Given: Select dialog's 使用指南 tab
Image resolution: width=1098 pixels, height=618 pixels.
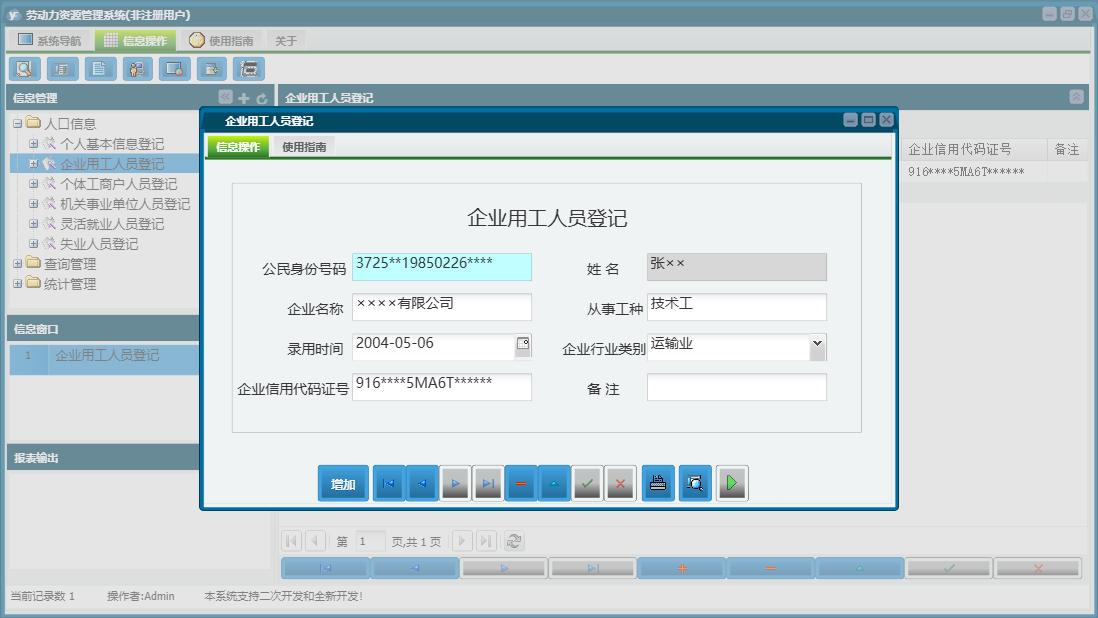Looking at the screenshot, I should pyautogui.click(x=304, y=147).
